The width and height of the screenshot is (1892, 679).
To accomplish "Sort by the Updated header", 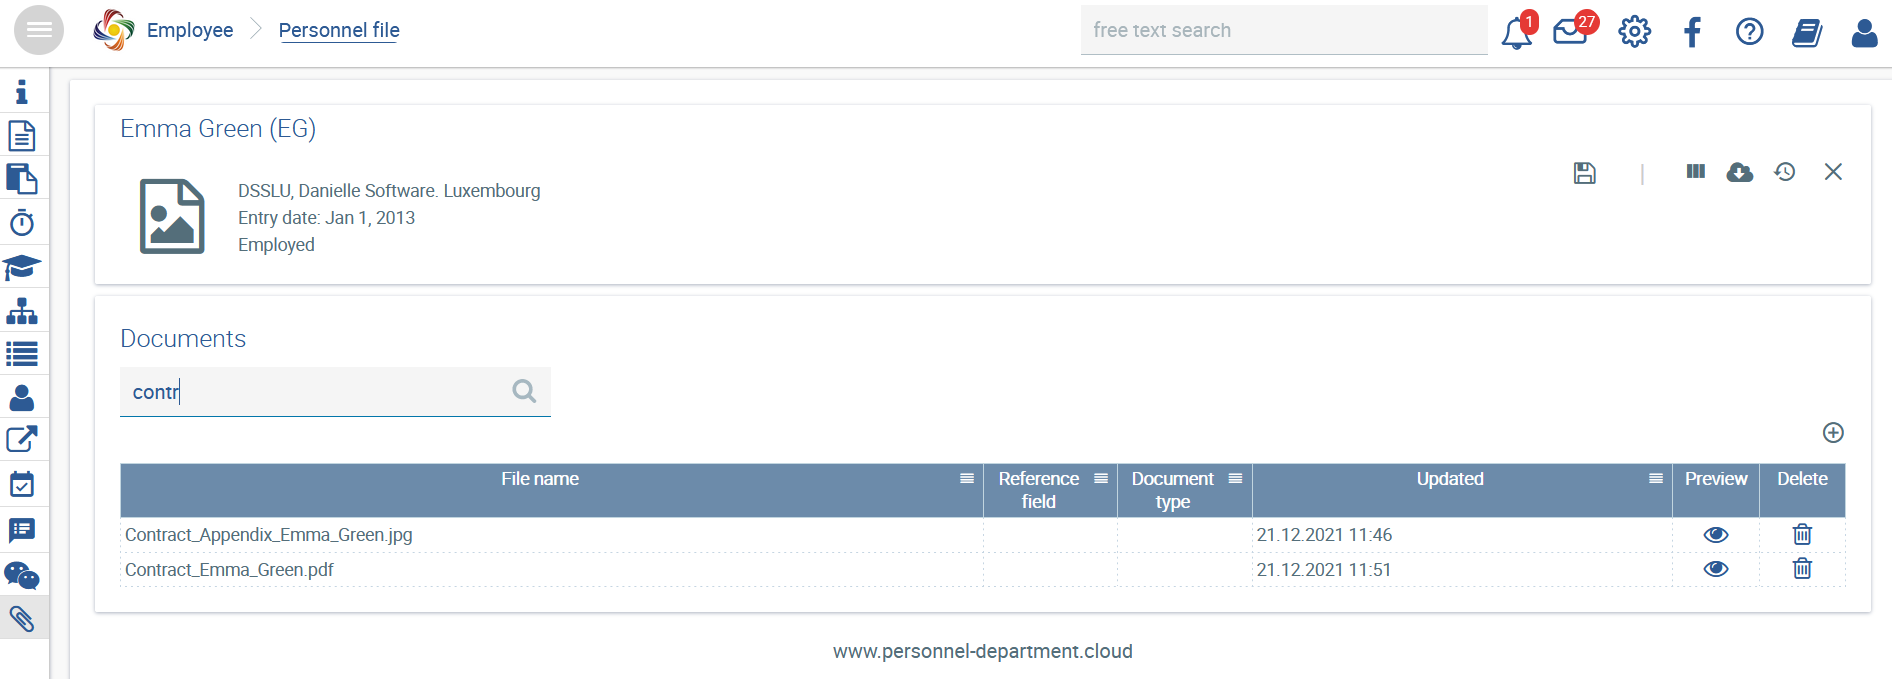I will (1450, 479).
